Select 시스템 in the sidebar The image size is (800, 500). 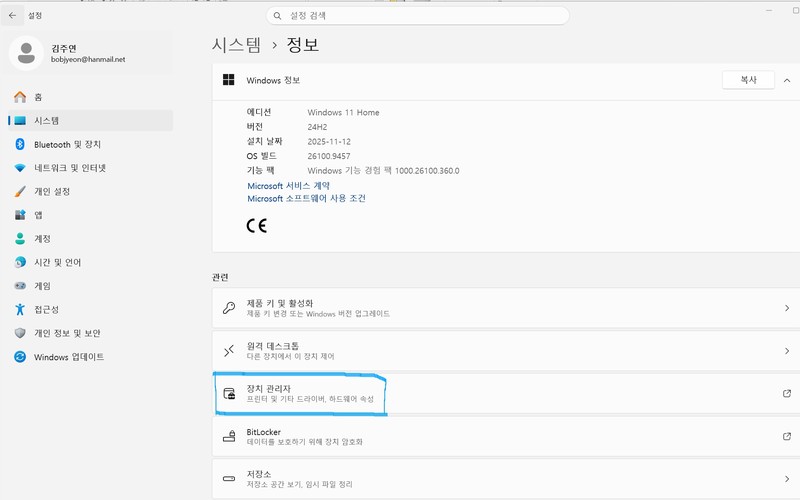tap(90, 121)
